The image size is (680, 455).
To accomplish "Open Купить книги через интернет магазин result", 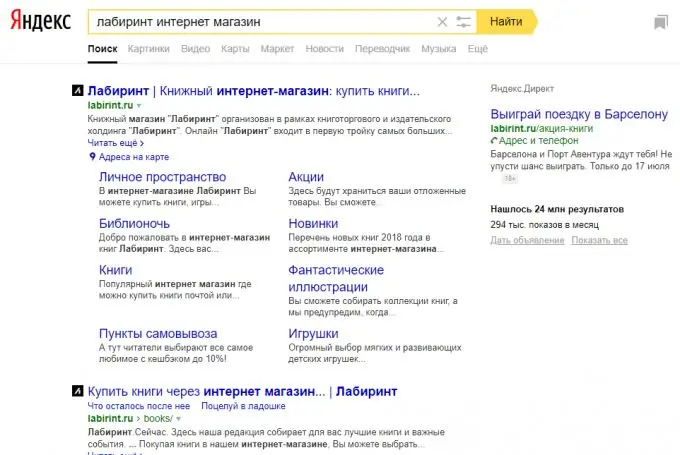I will pos(242,391).
